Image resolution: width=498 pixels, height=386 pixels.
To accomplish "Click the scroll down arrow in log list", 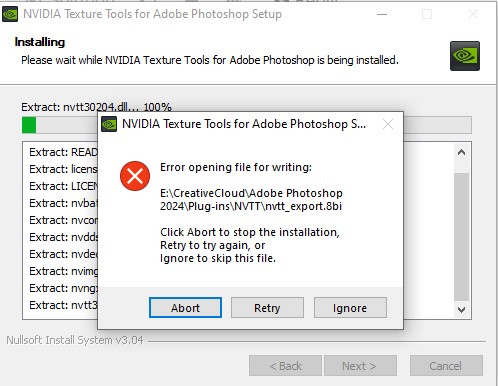I will coord(461,310).
